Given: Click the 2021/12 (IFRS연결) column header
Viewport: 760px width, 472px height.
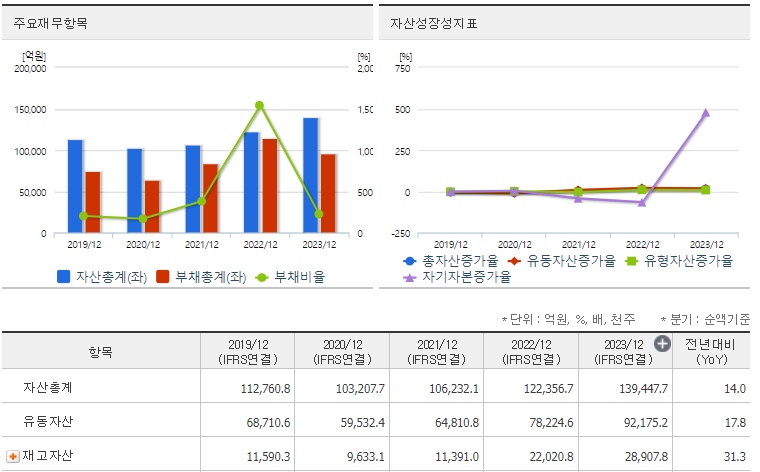Looking at the screenshot, I should coord(436,351).
